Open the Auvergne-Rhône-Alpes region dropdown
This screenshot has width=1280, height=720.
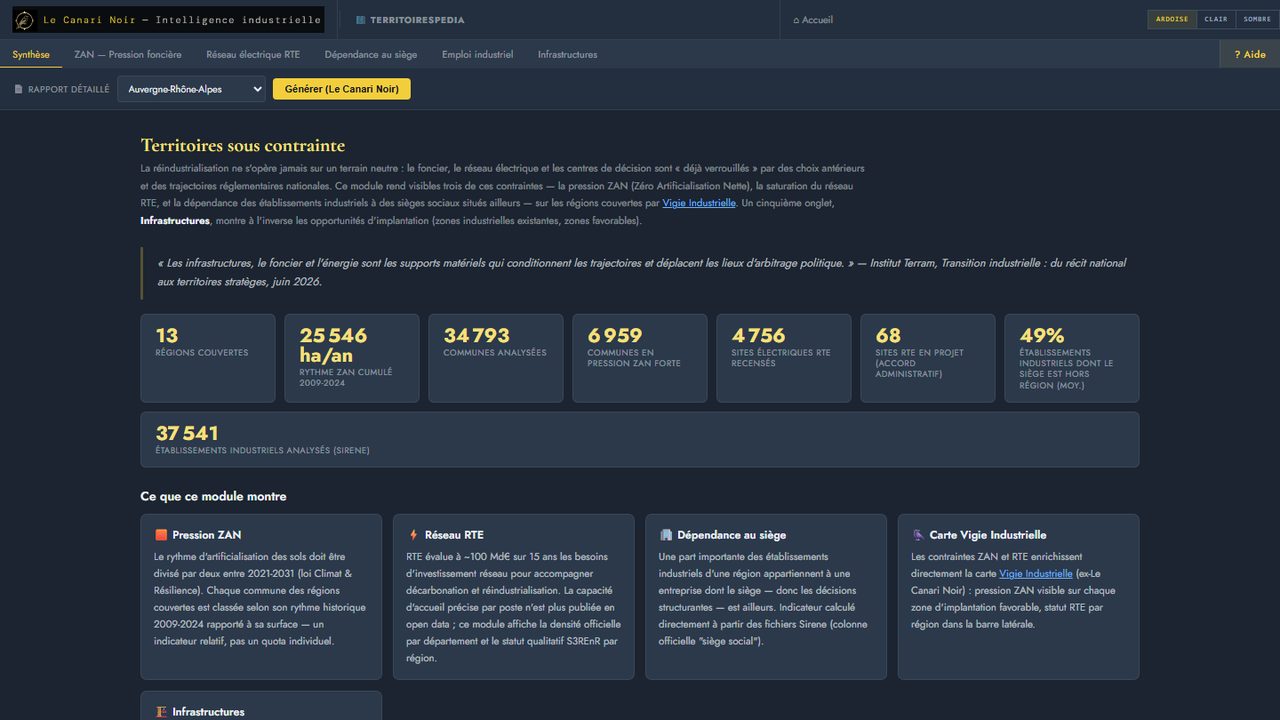point(191,89)
